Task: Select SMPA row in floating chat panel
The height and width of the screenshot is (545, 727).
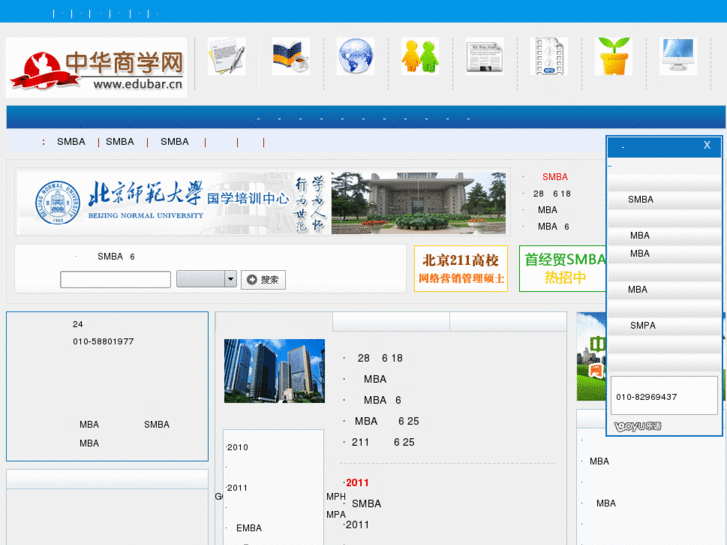Action: pos(664,326)
